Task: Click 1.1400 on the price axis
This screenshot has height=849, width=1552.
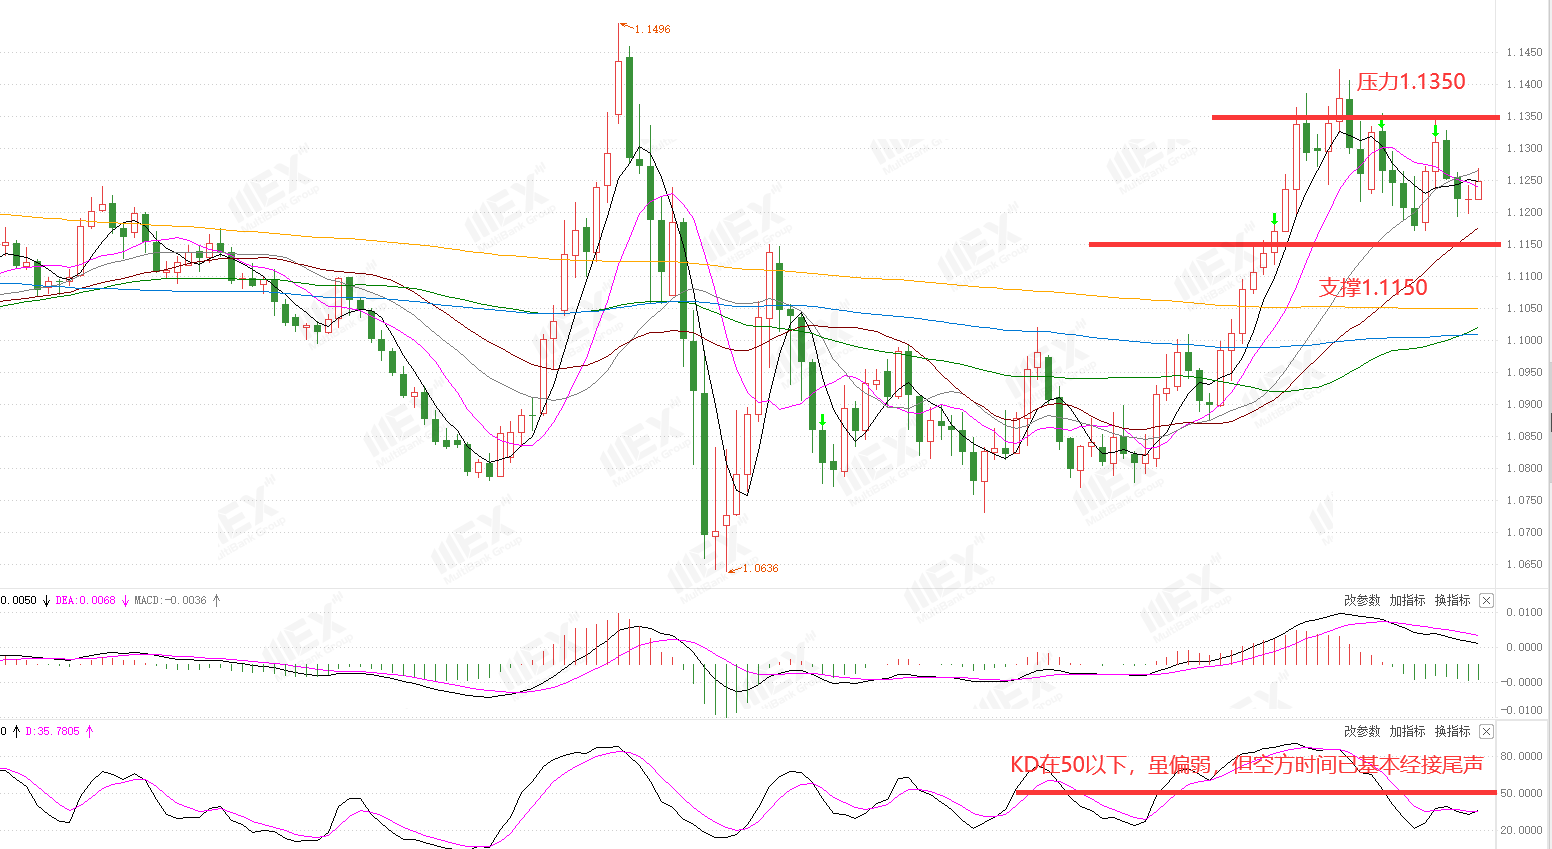Action: point(1524,85)
